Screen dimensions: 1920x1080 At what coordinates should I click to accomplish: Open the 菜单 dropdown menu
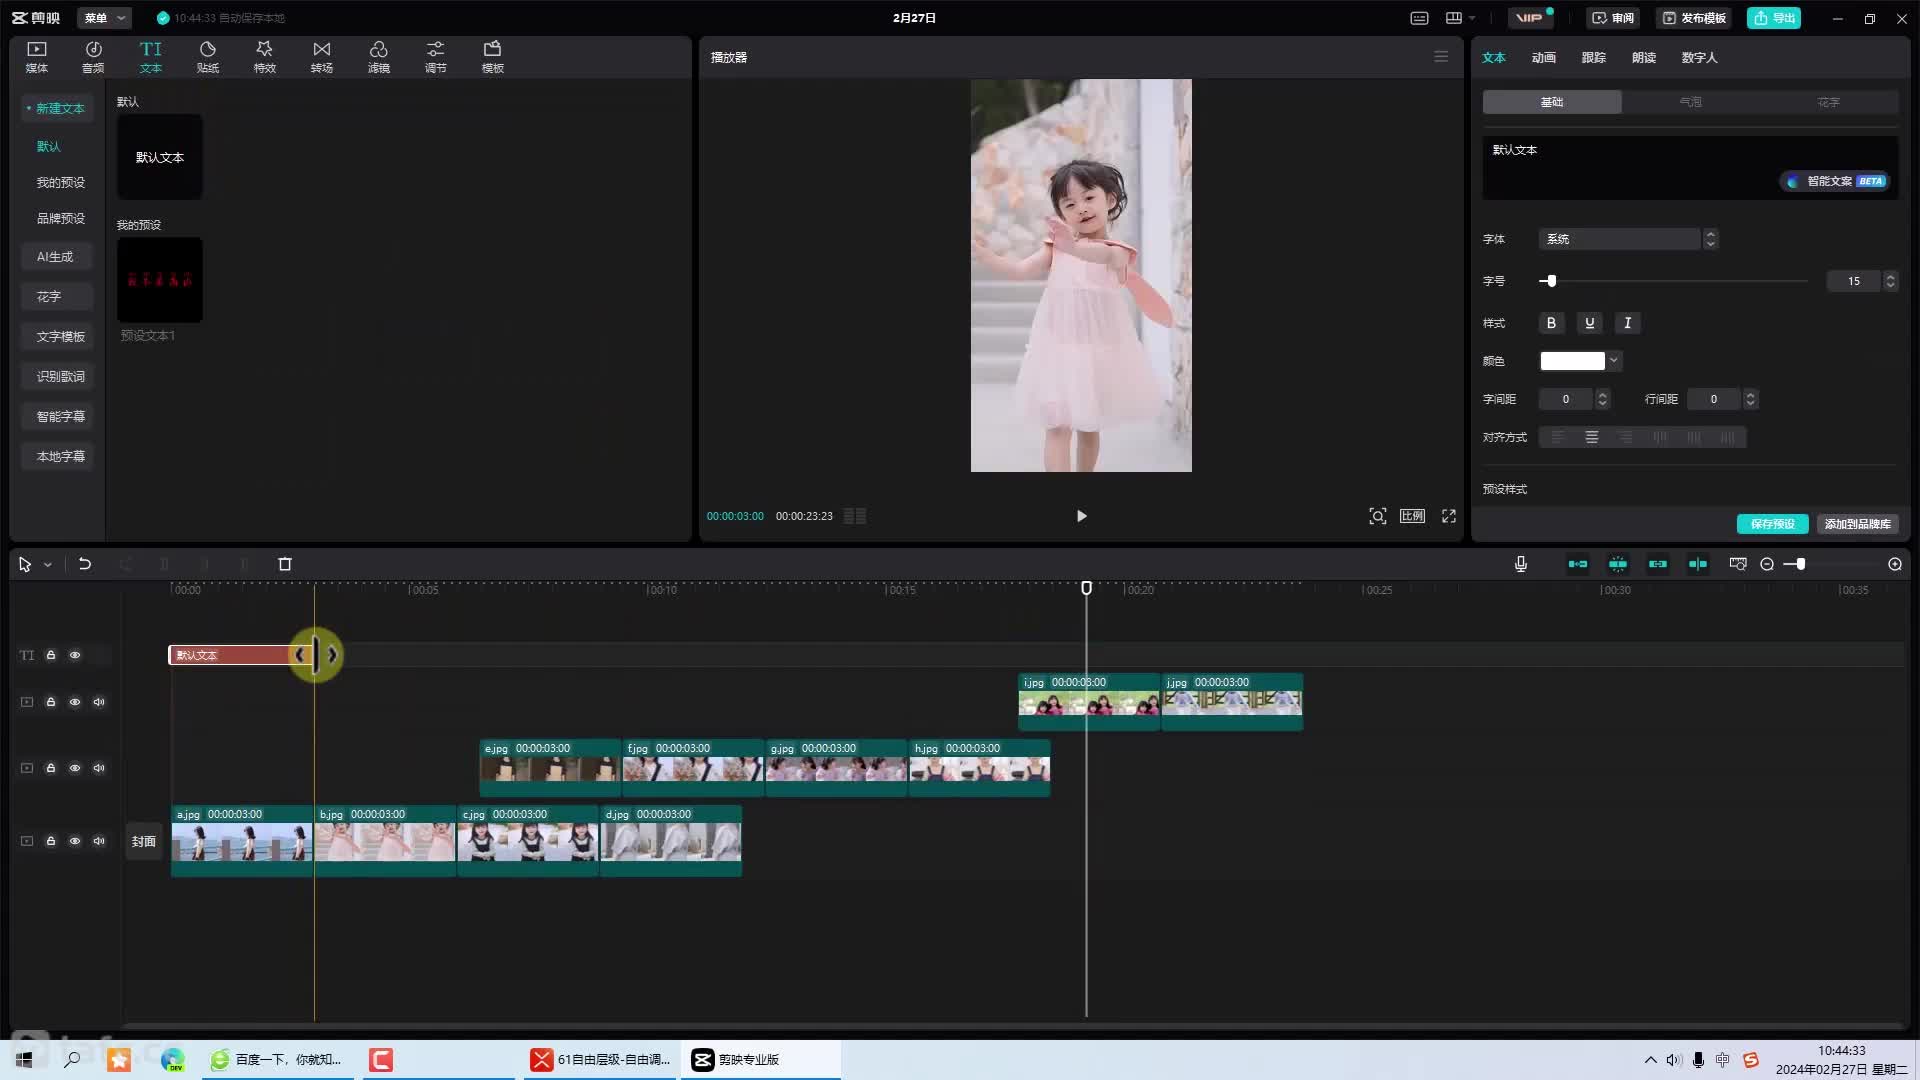point(104,18)
